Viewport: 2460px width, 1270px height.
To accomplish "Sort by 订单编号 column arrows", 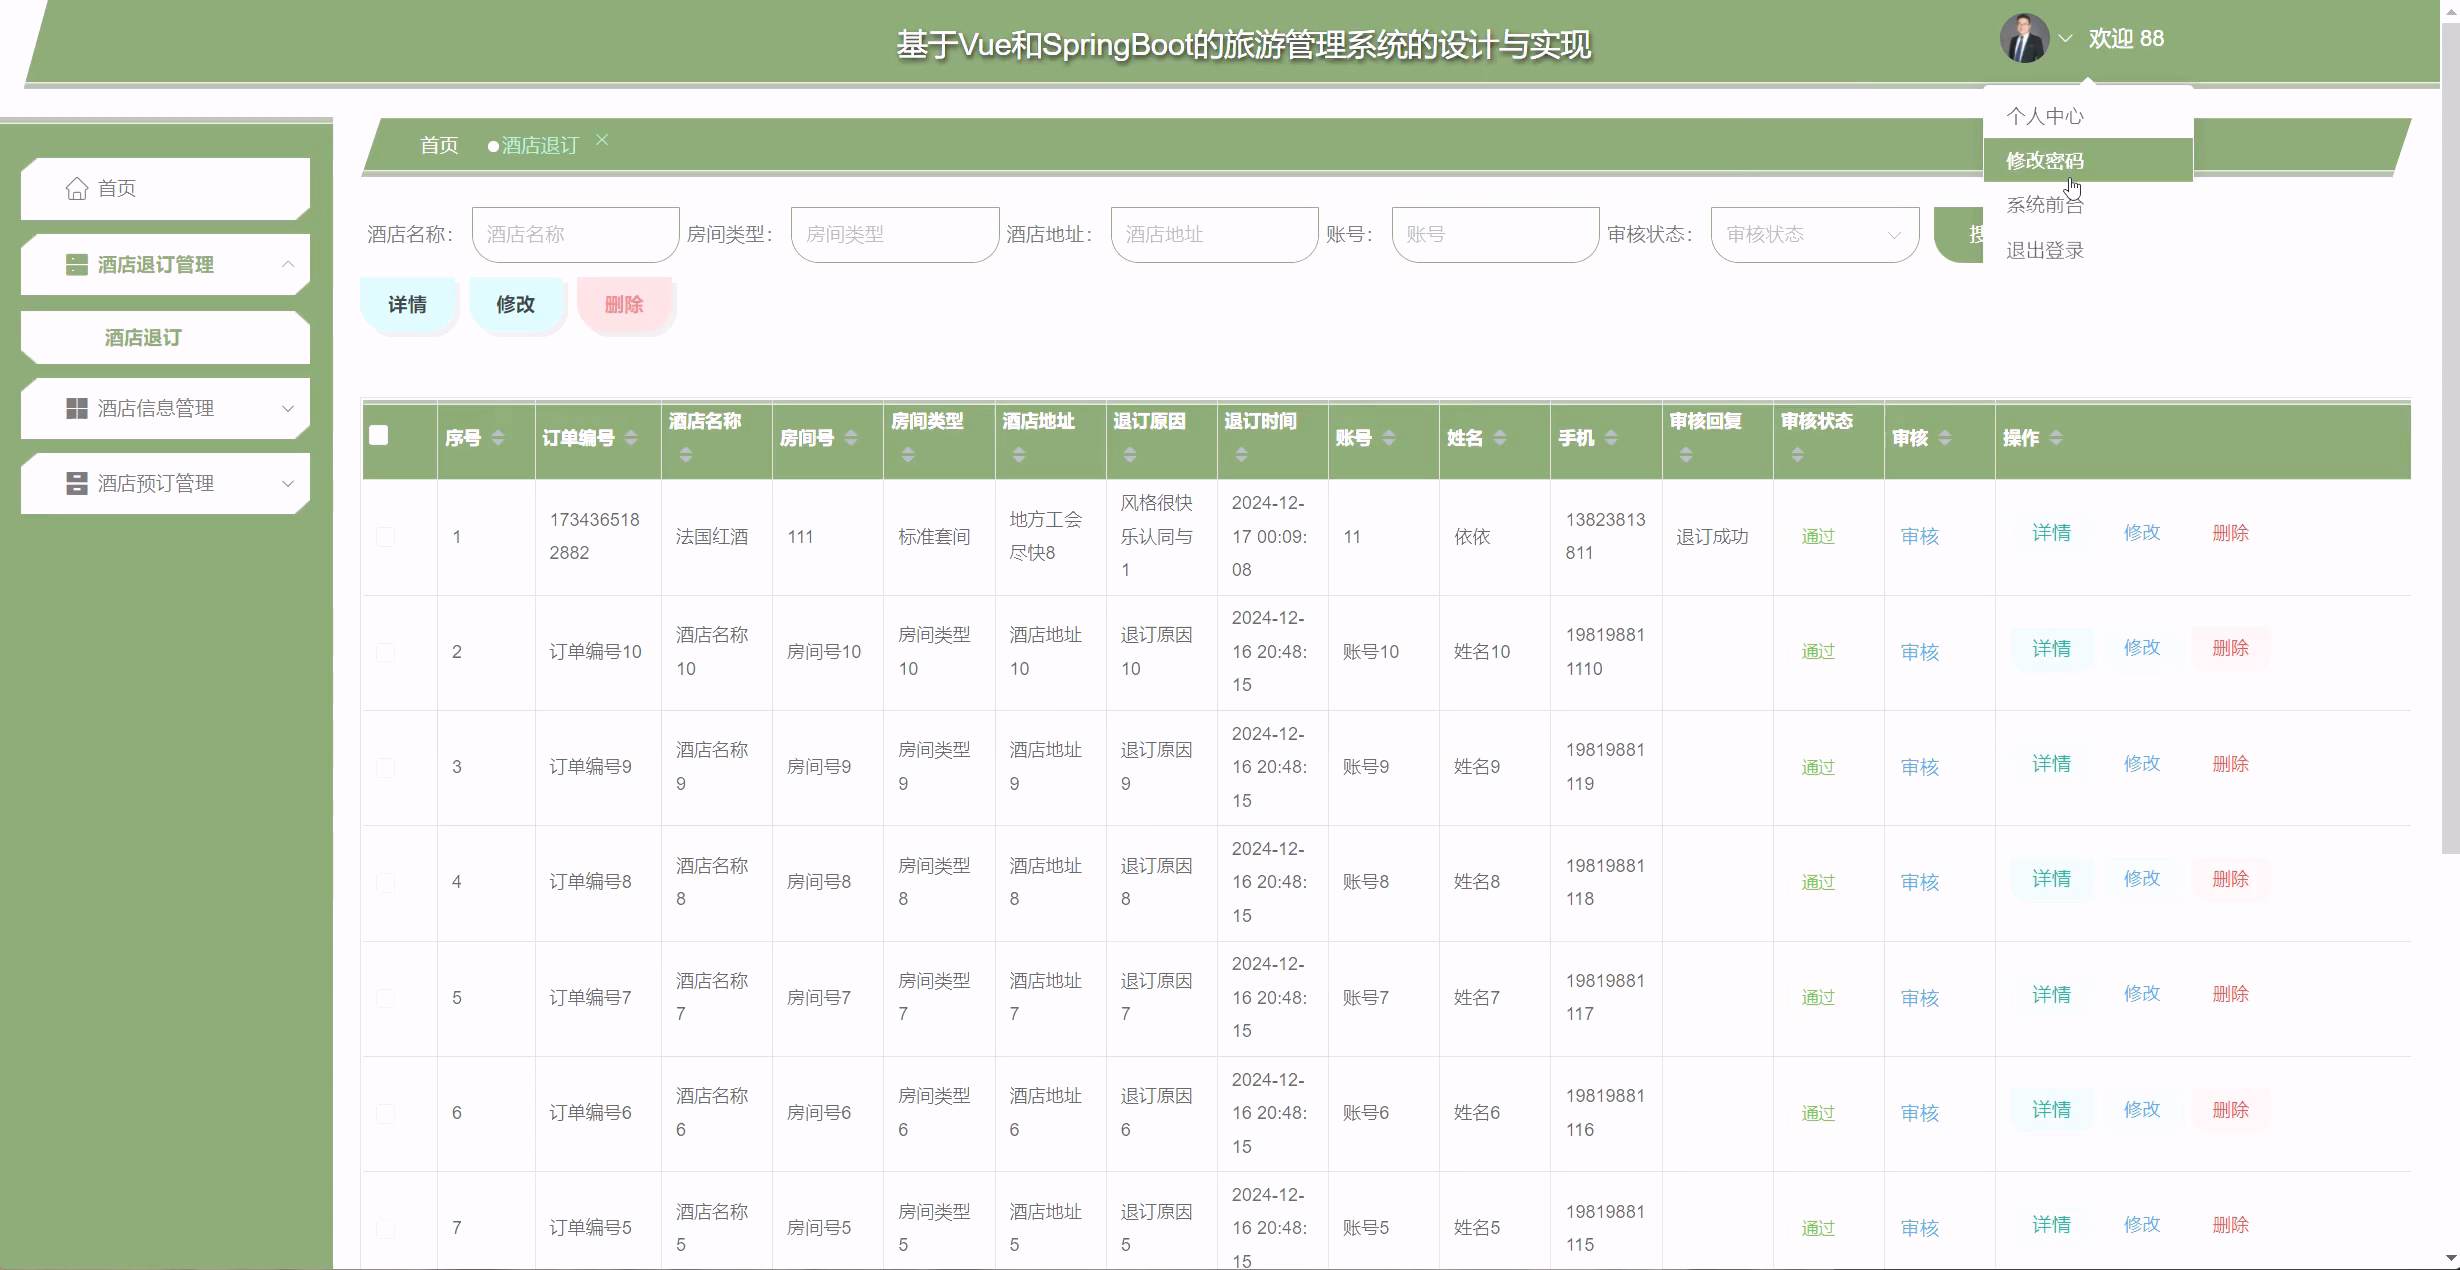I will [x=631, y=438].
